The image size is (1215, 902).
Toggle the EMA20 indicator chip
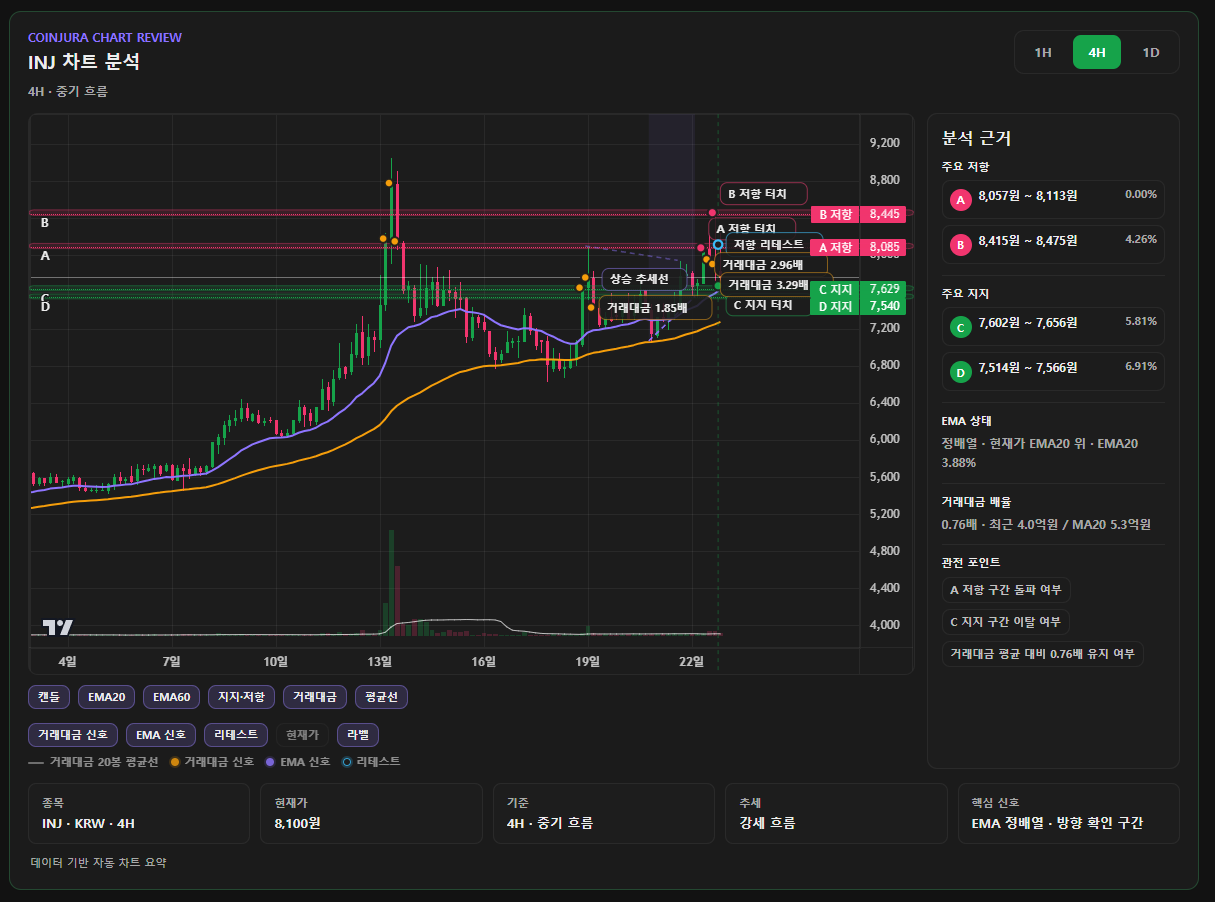coord(106,697)
